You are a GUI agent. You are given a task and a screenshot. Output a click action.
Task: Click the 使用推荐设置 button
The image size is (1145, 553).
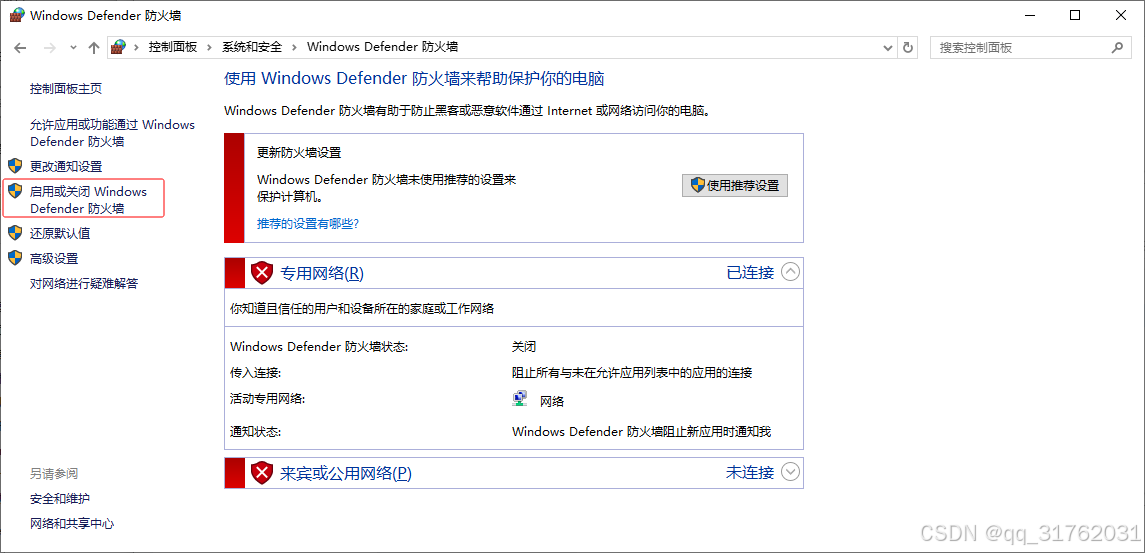tap(735, 185)
